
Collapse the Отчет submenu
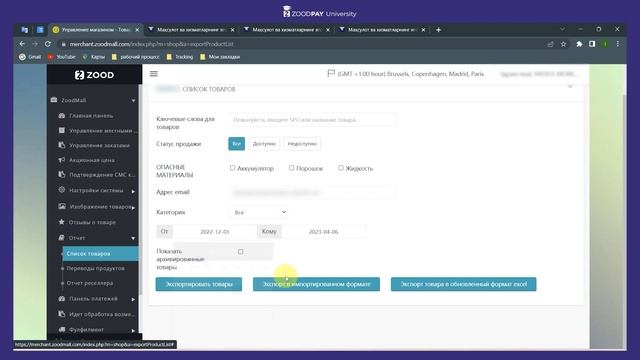coord(133,238)
